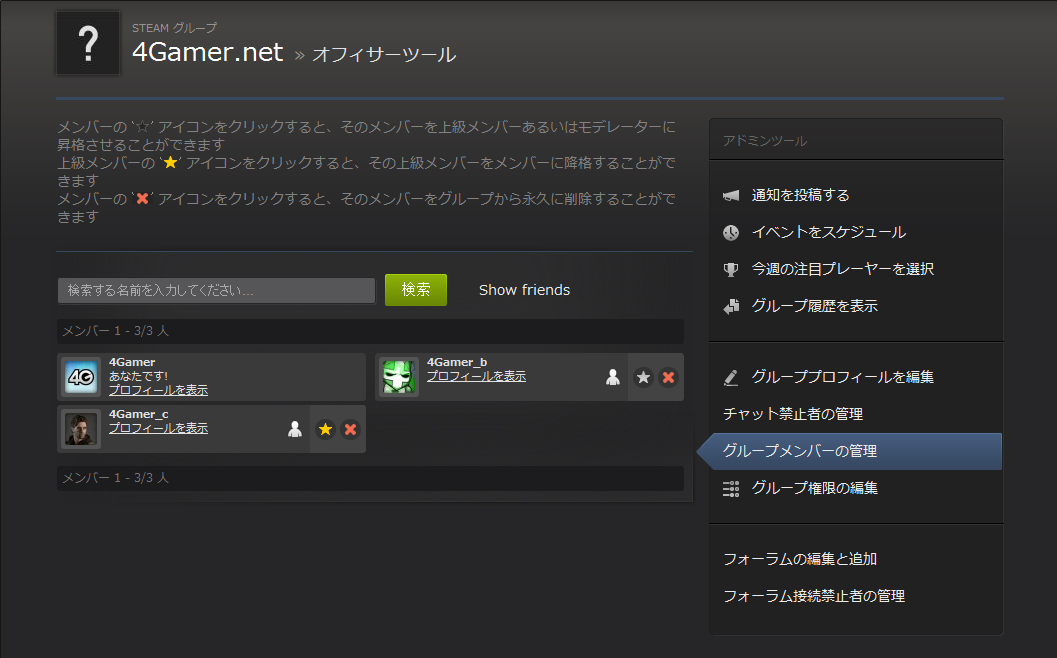1057x658 pixels.
Task: Demote 4Gamer_c with the yellow star icon
Action: pos(326,429)
